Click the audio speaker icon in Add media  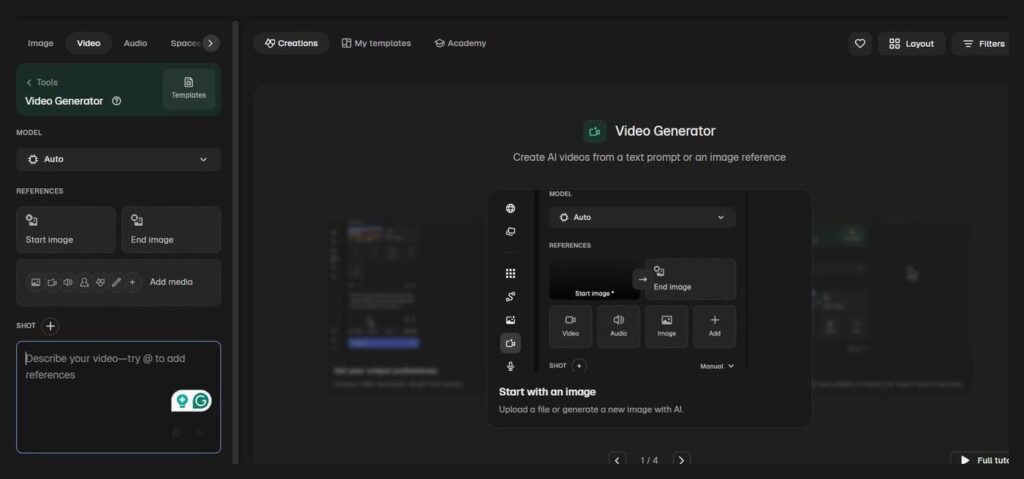(x=68, y=282)
